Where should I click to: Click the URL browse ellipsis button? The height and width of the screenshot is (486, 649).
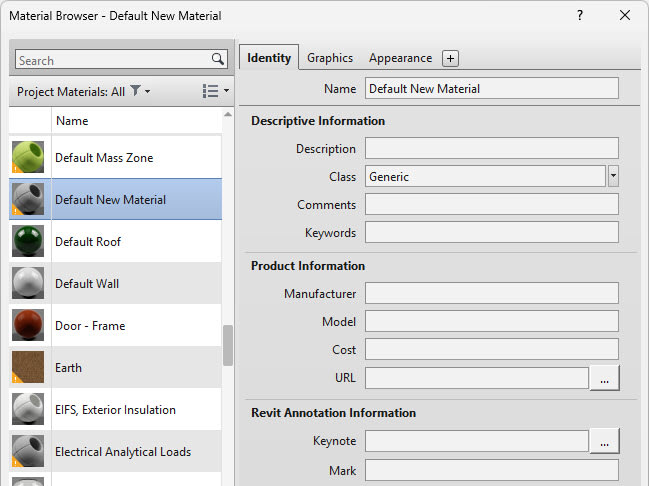pos(605,378)
